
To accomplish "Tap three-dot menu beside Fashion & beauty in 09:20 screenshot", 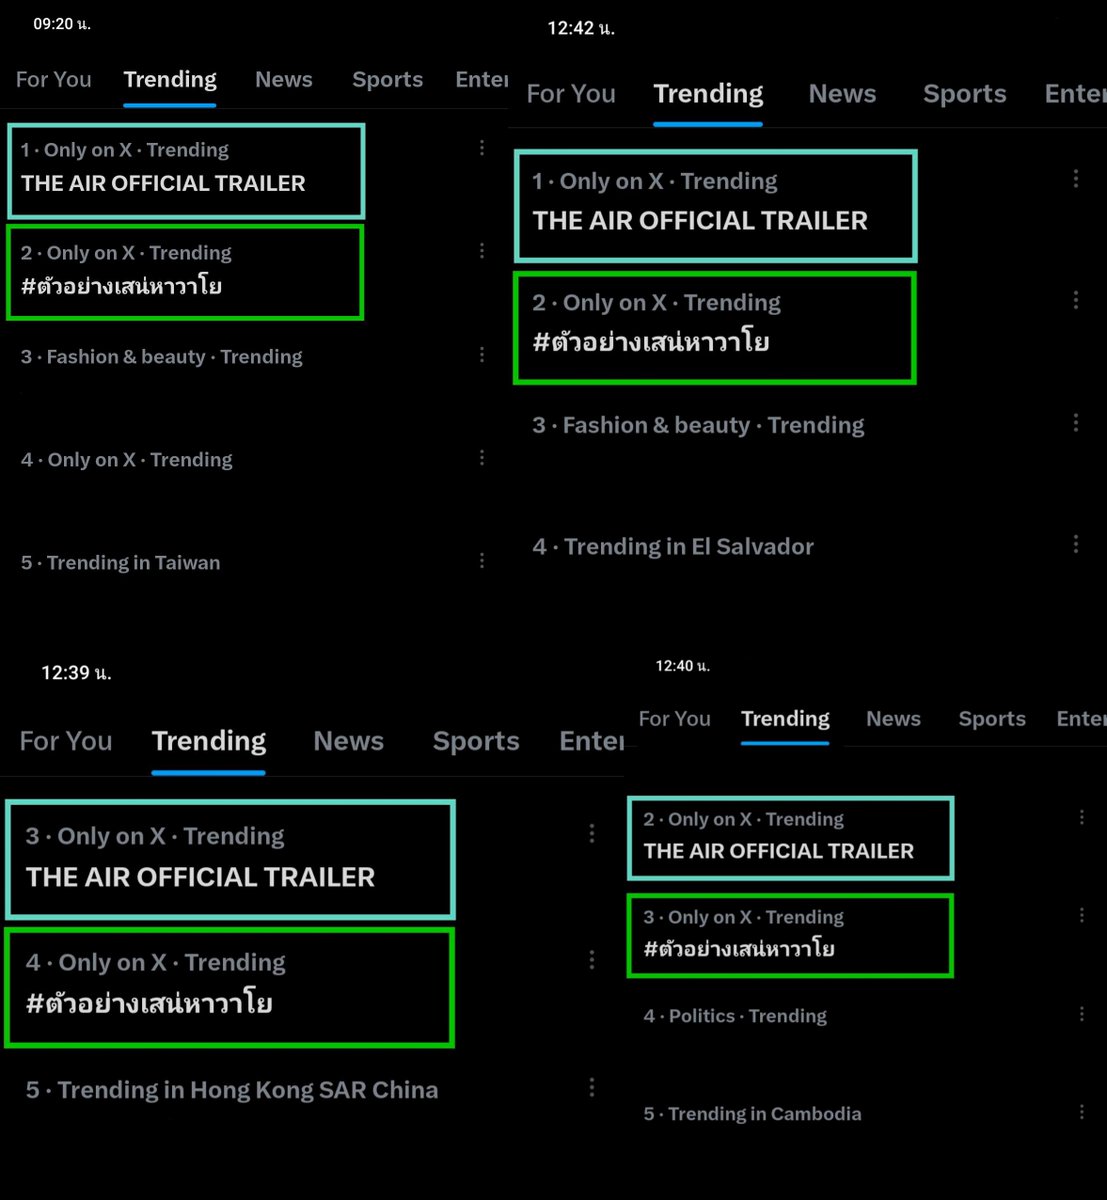I will (482, 355).
